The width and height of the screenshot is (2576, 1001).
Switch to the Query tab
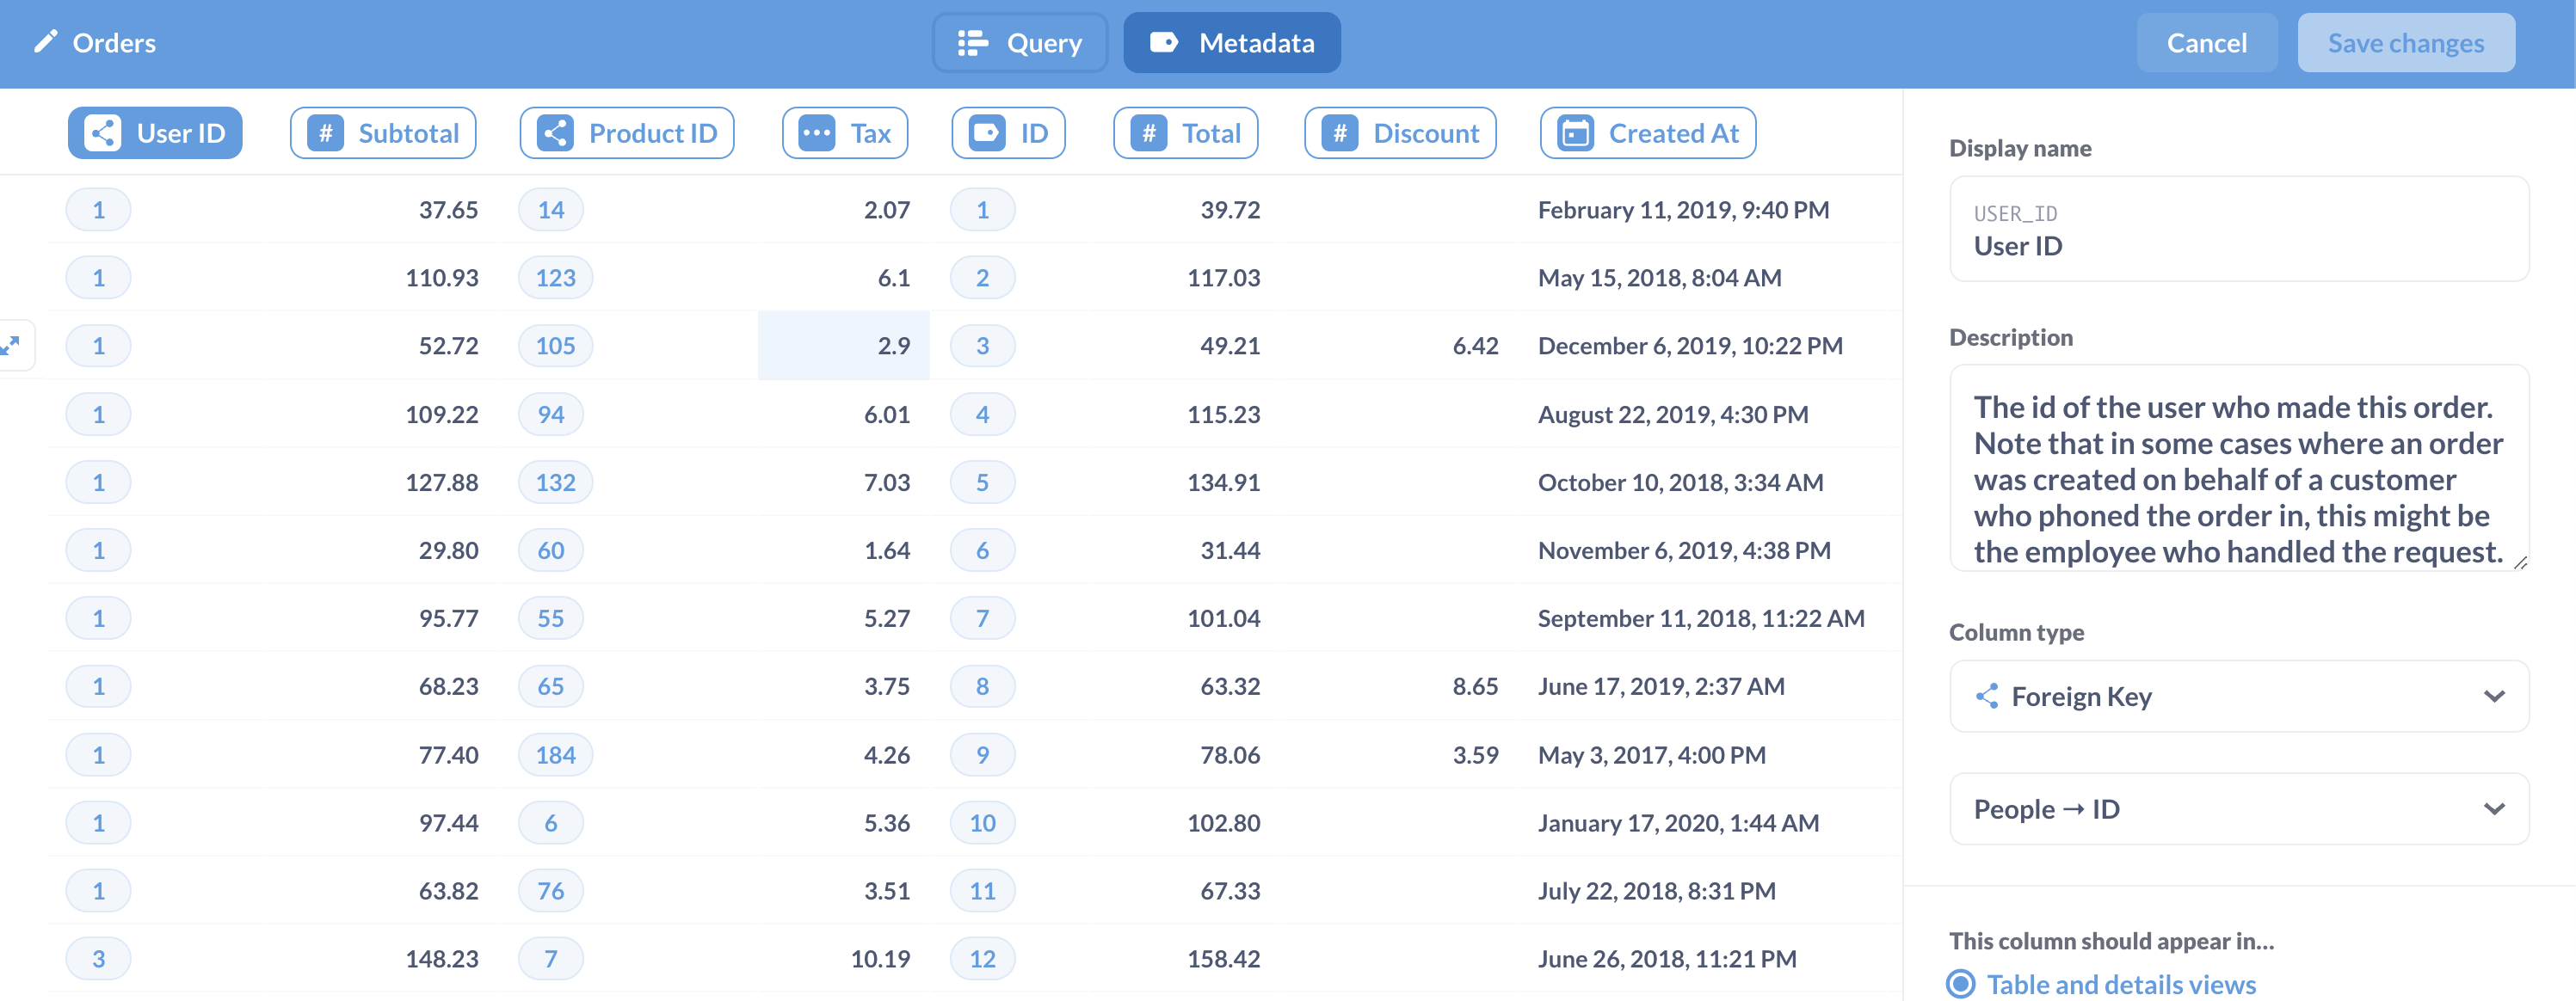(1020, 42)
